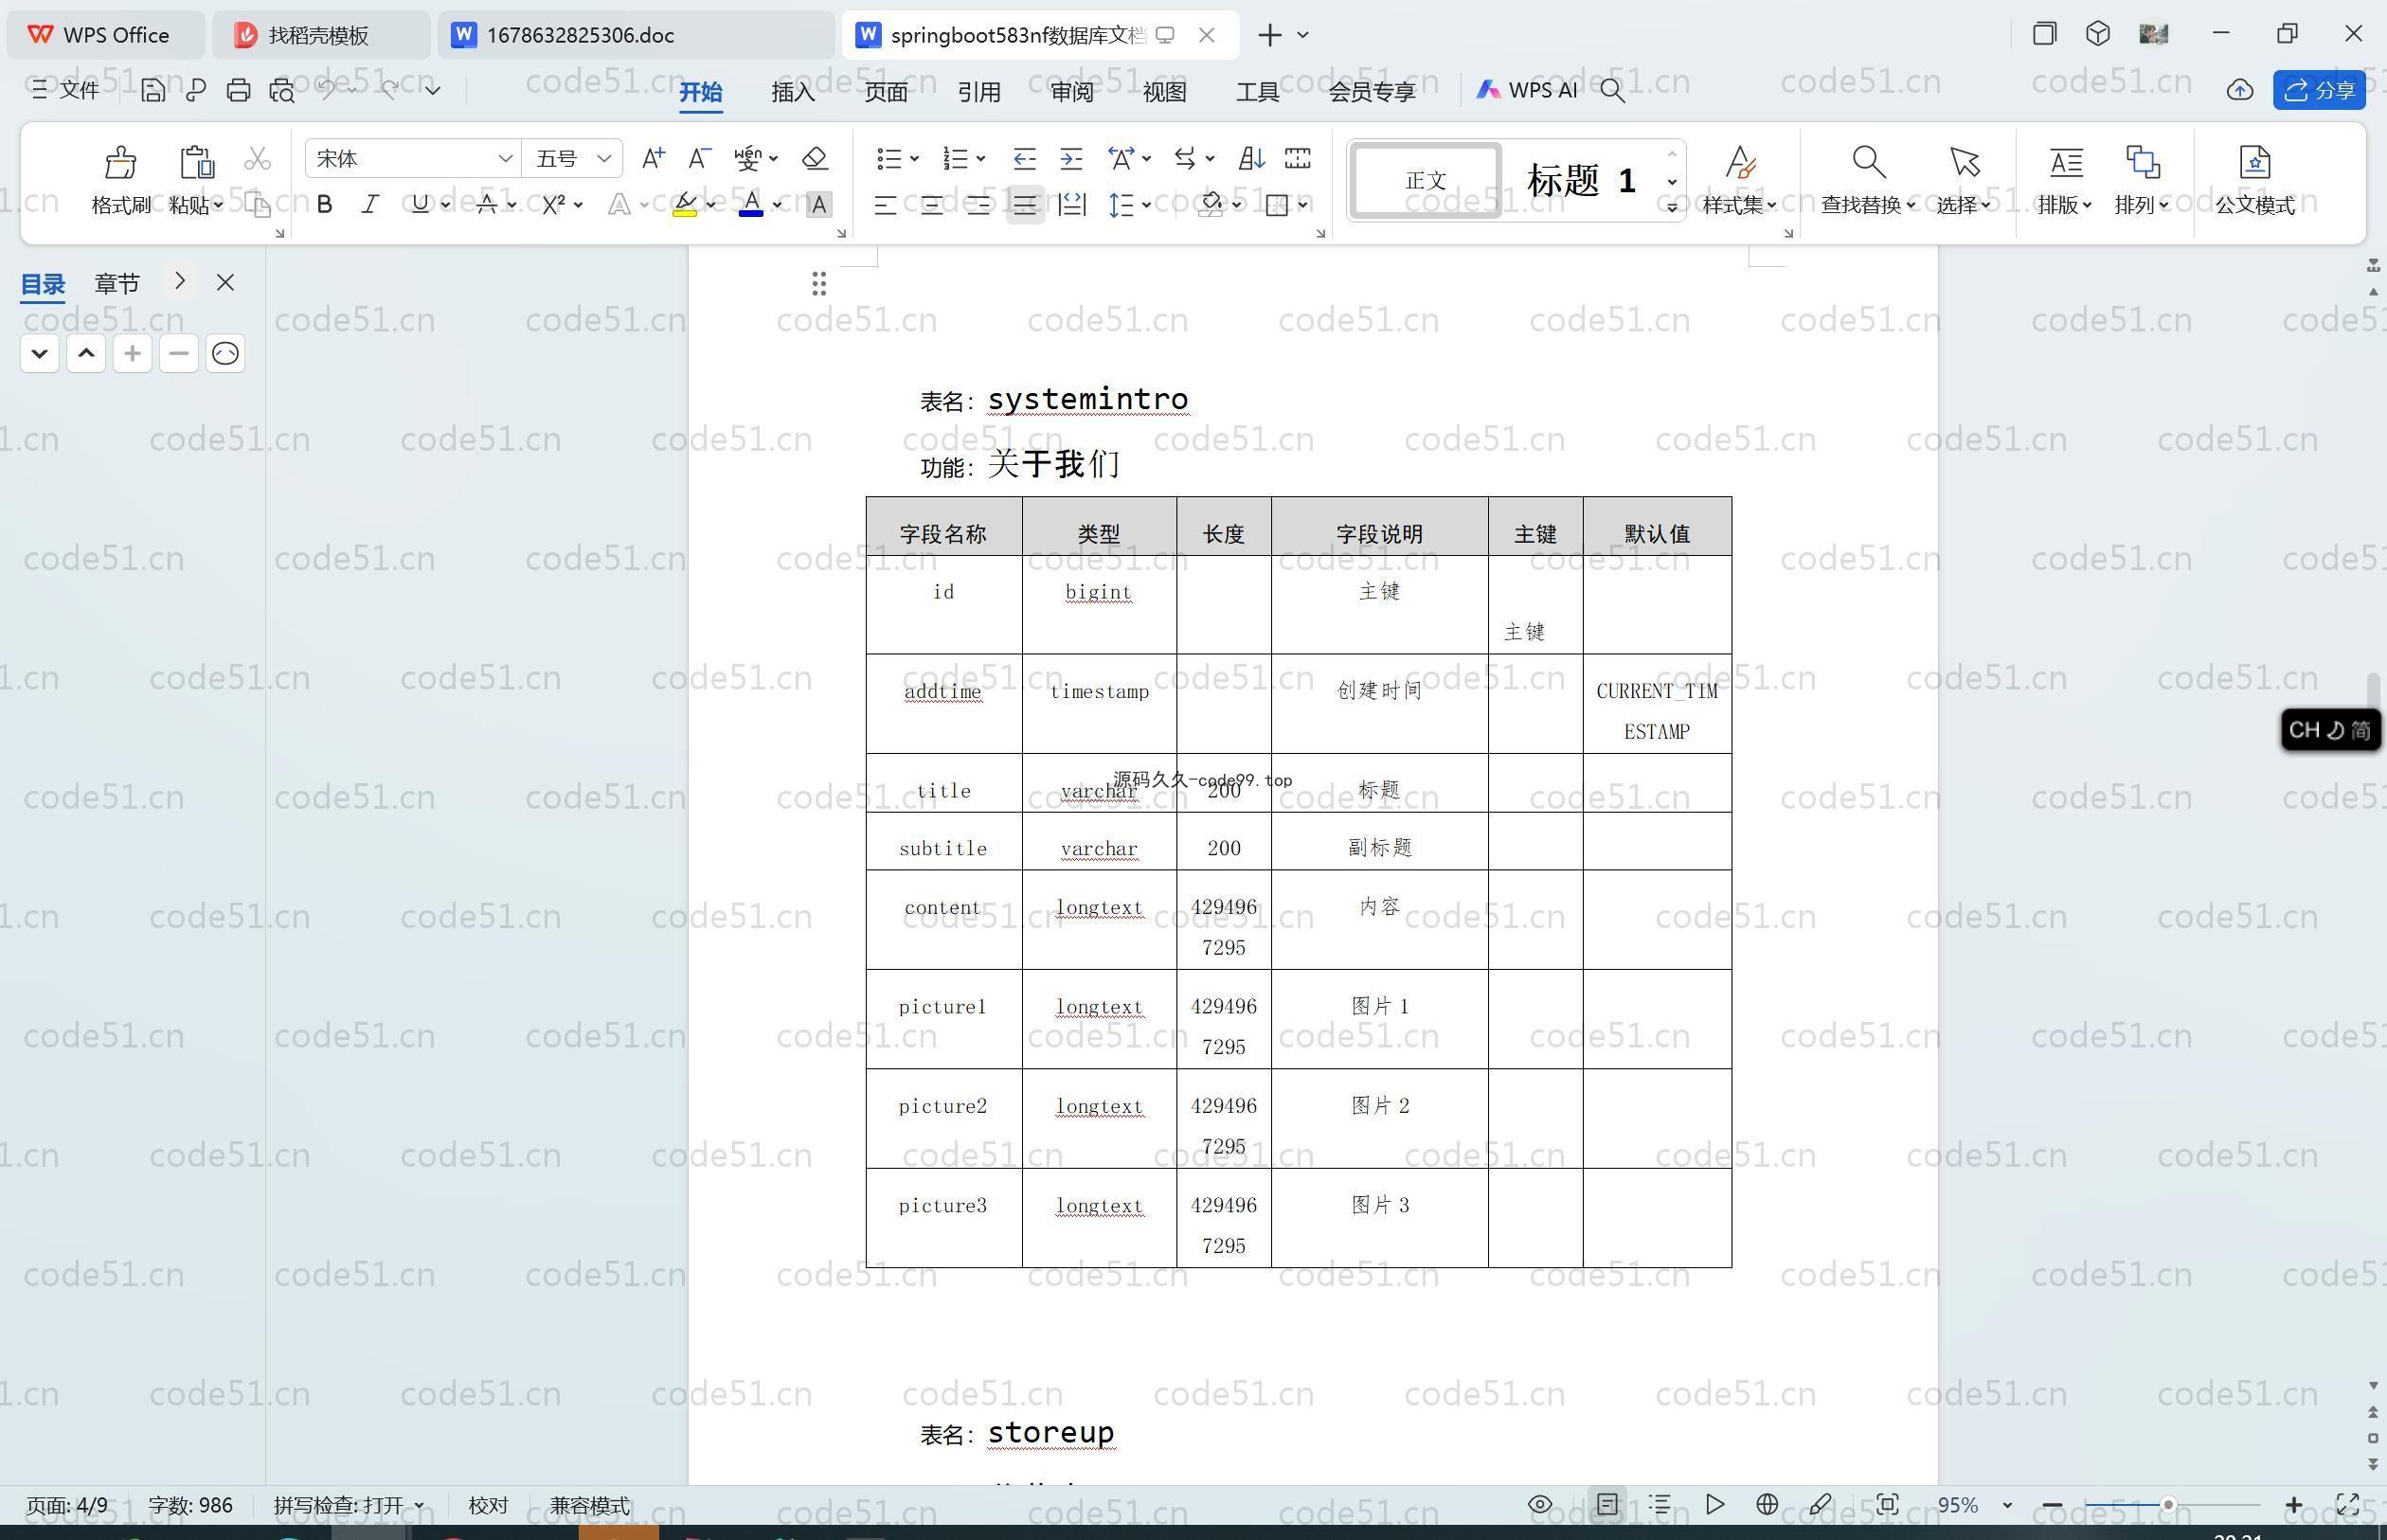This screenshot has height=1540, width=2387.
Task: Toggle center text alignment
Action: 931,205
